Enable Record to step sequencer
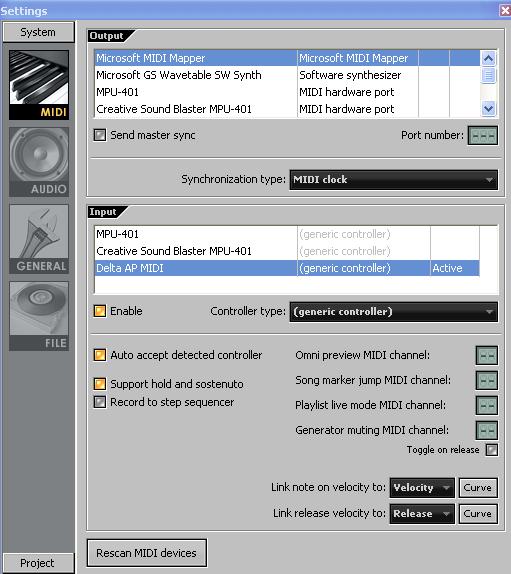 100,402
